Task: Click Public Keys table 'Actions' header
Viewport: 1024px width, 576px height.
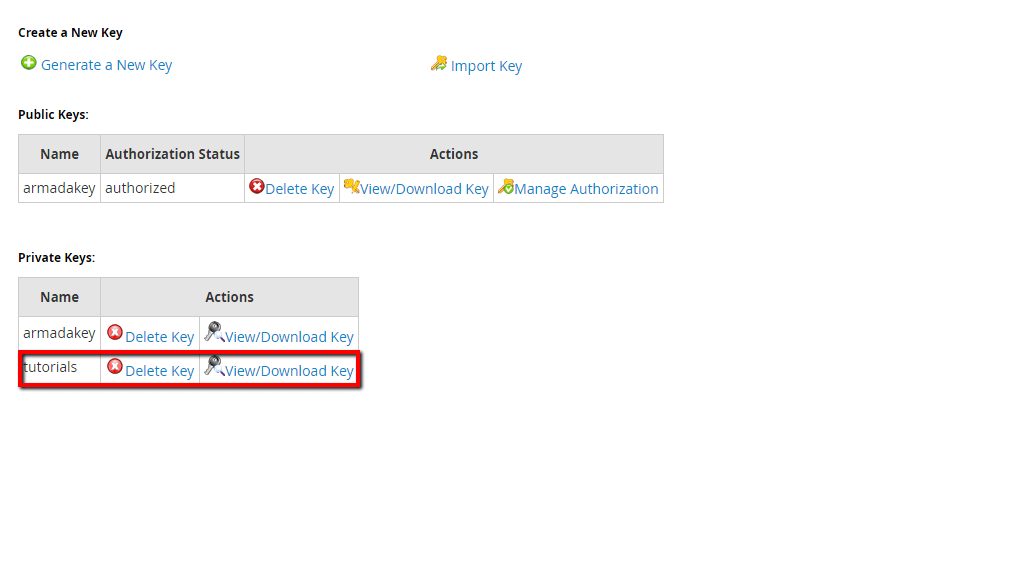Action: click(x=454, y=154)
